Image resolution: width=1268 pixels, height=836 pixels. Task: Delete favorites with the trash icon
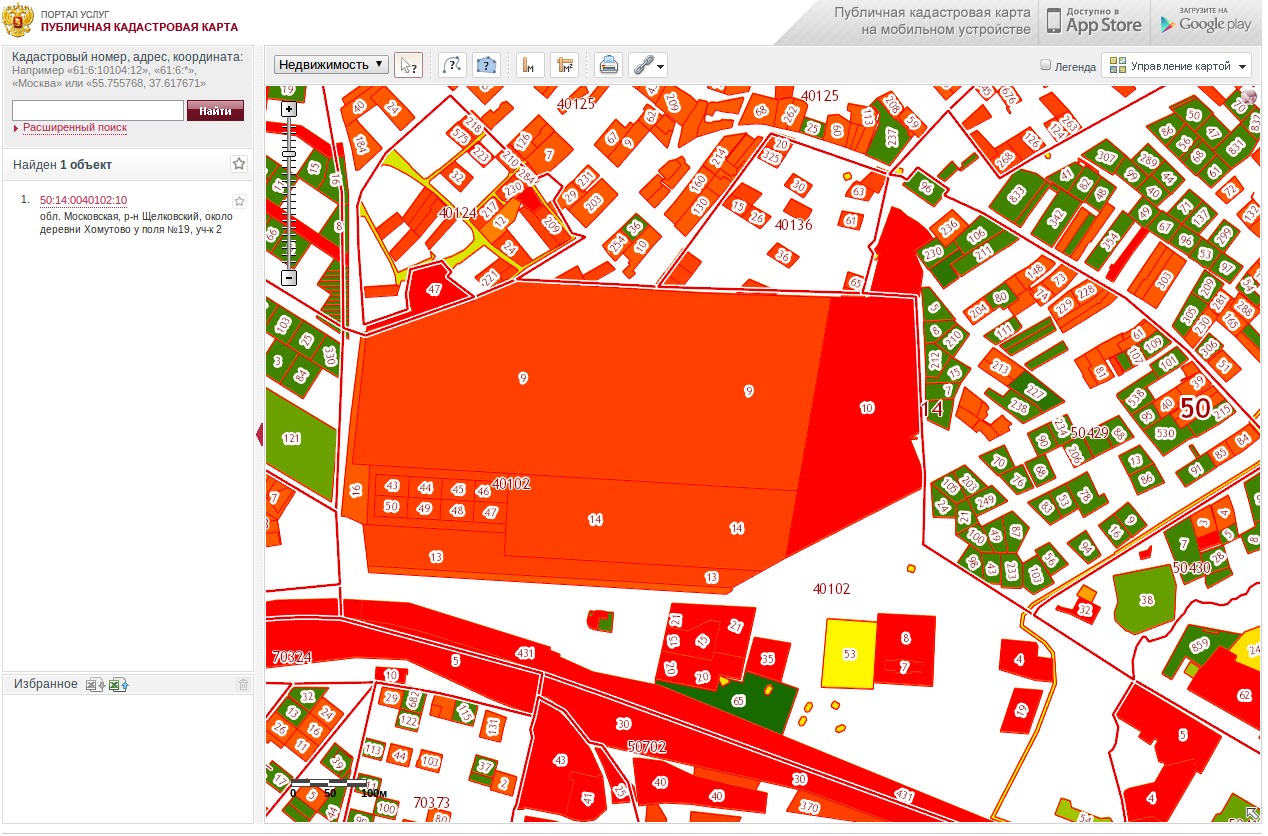(x=242, y=685)
